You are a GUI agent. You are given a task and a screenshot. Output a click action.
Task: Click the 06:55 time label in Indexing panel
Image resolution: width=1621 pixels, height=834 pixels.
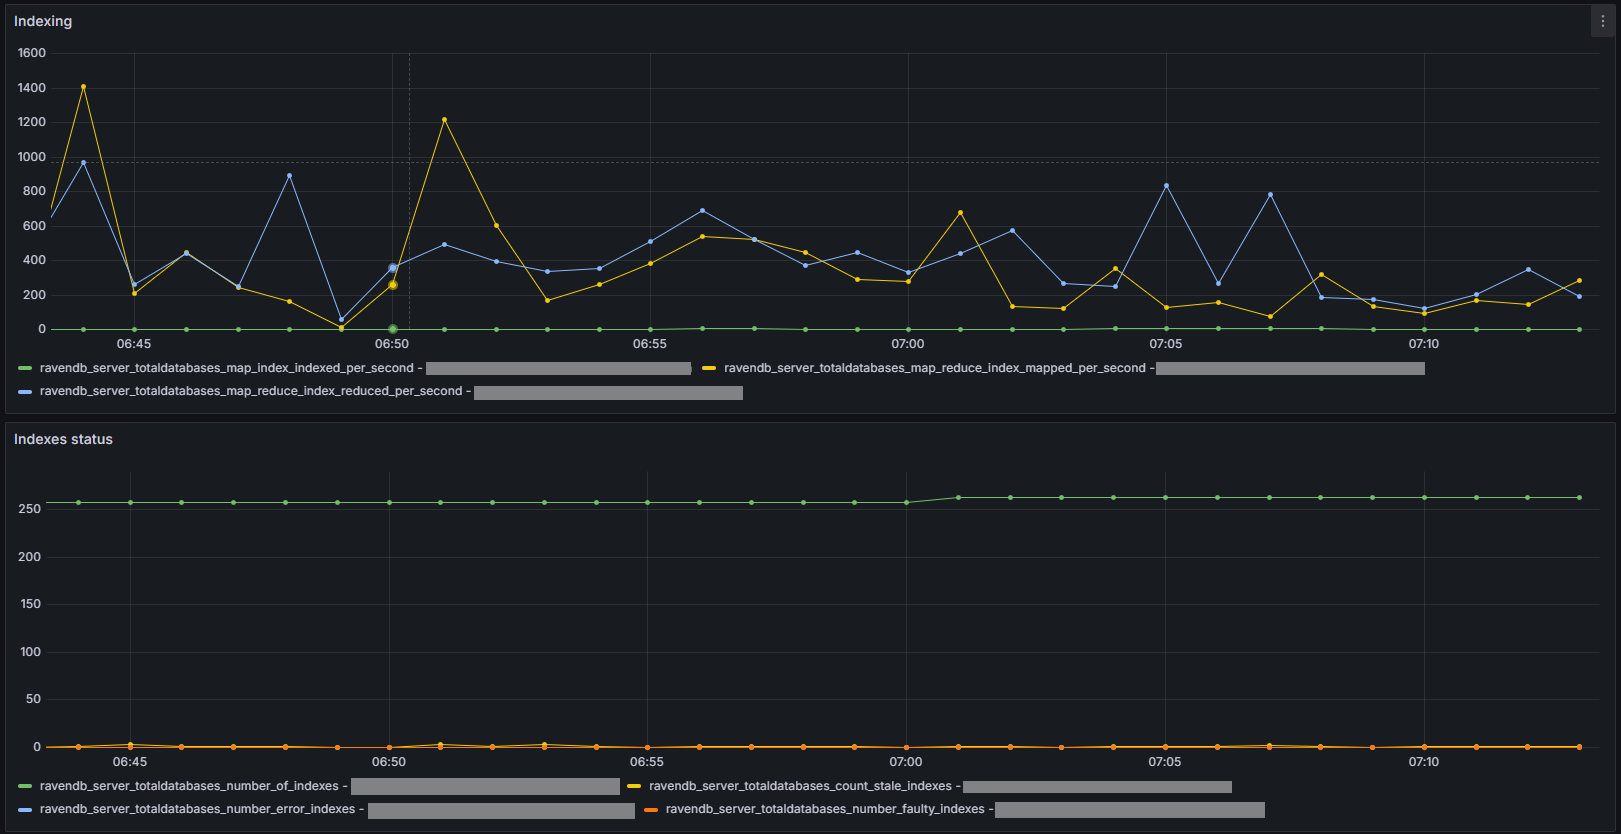pos(650,344)
